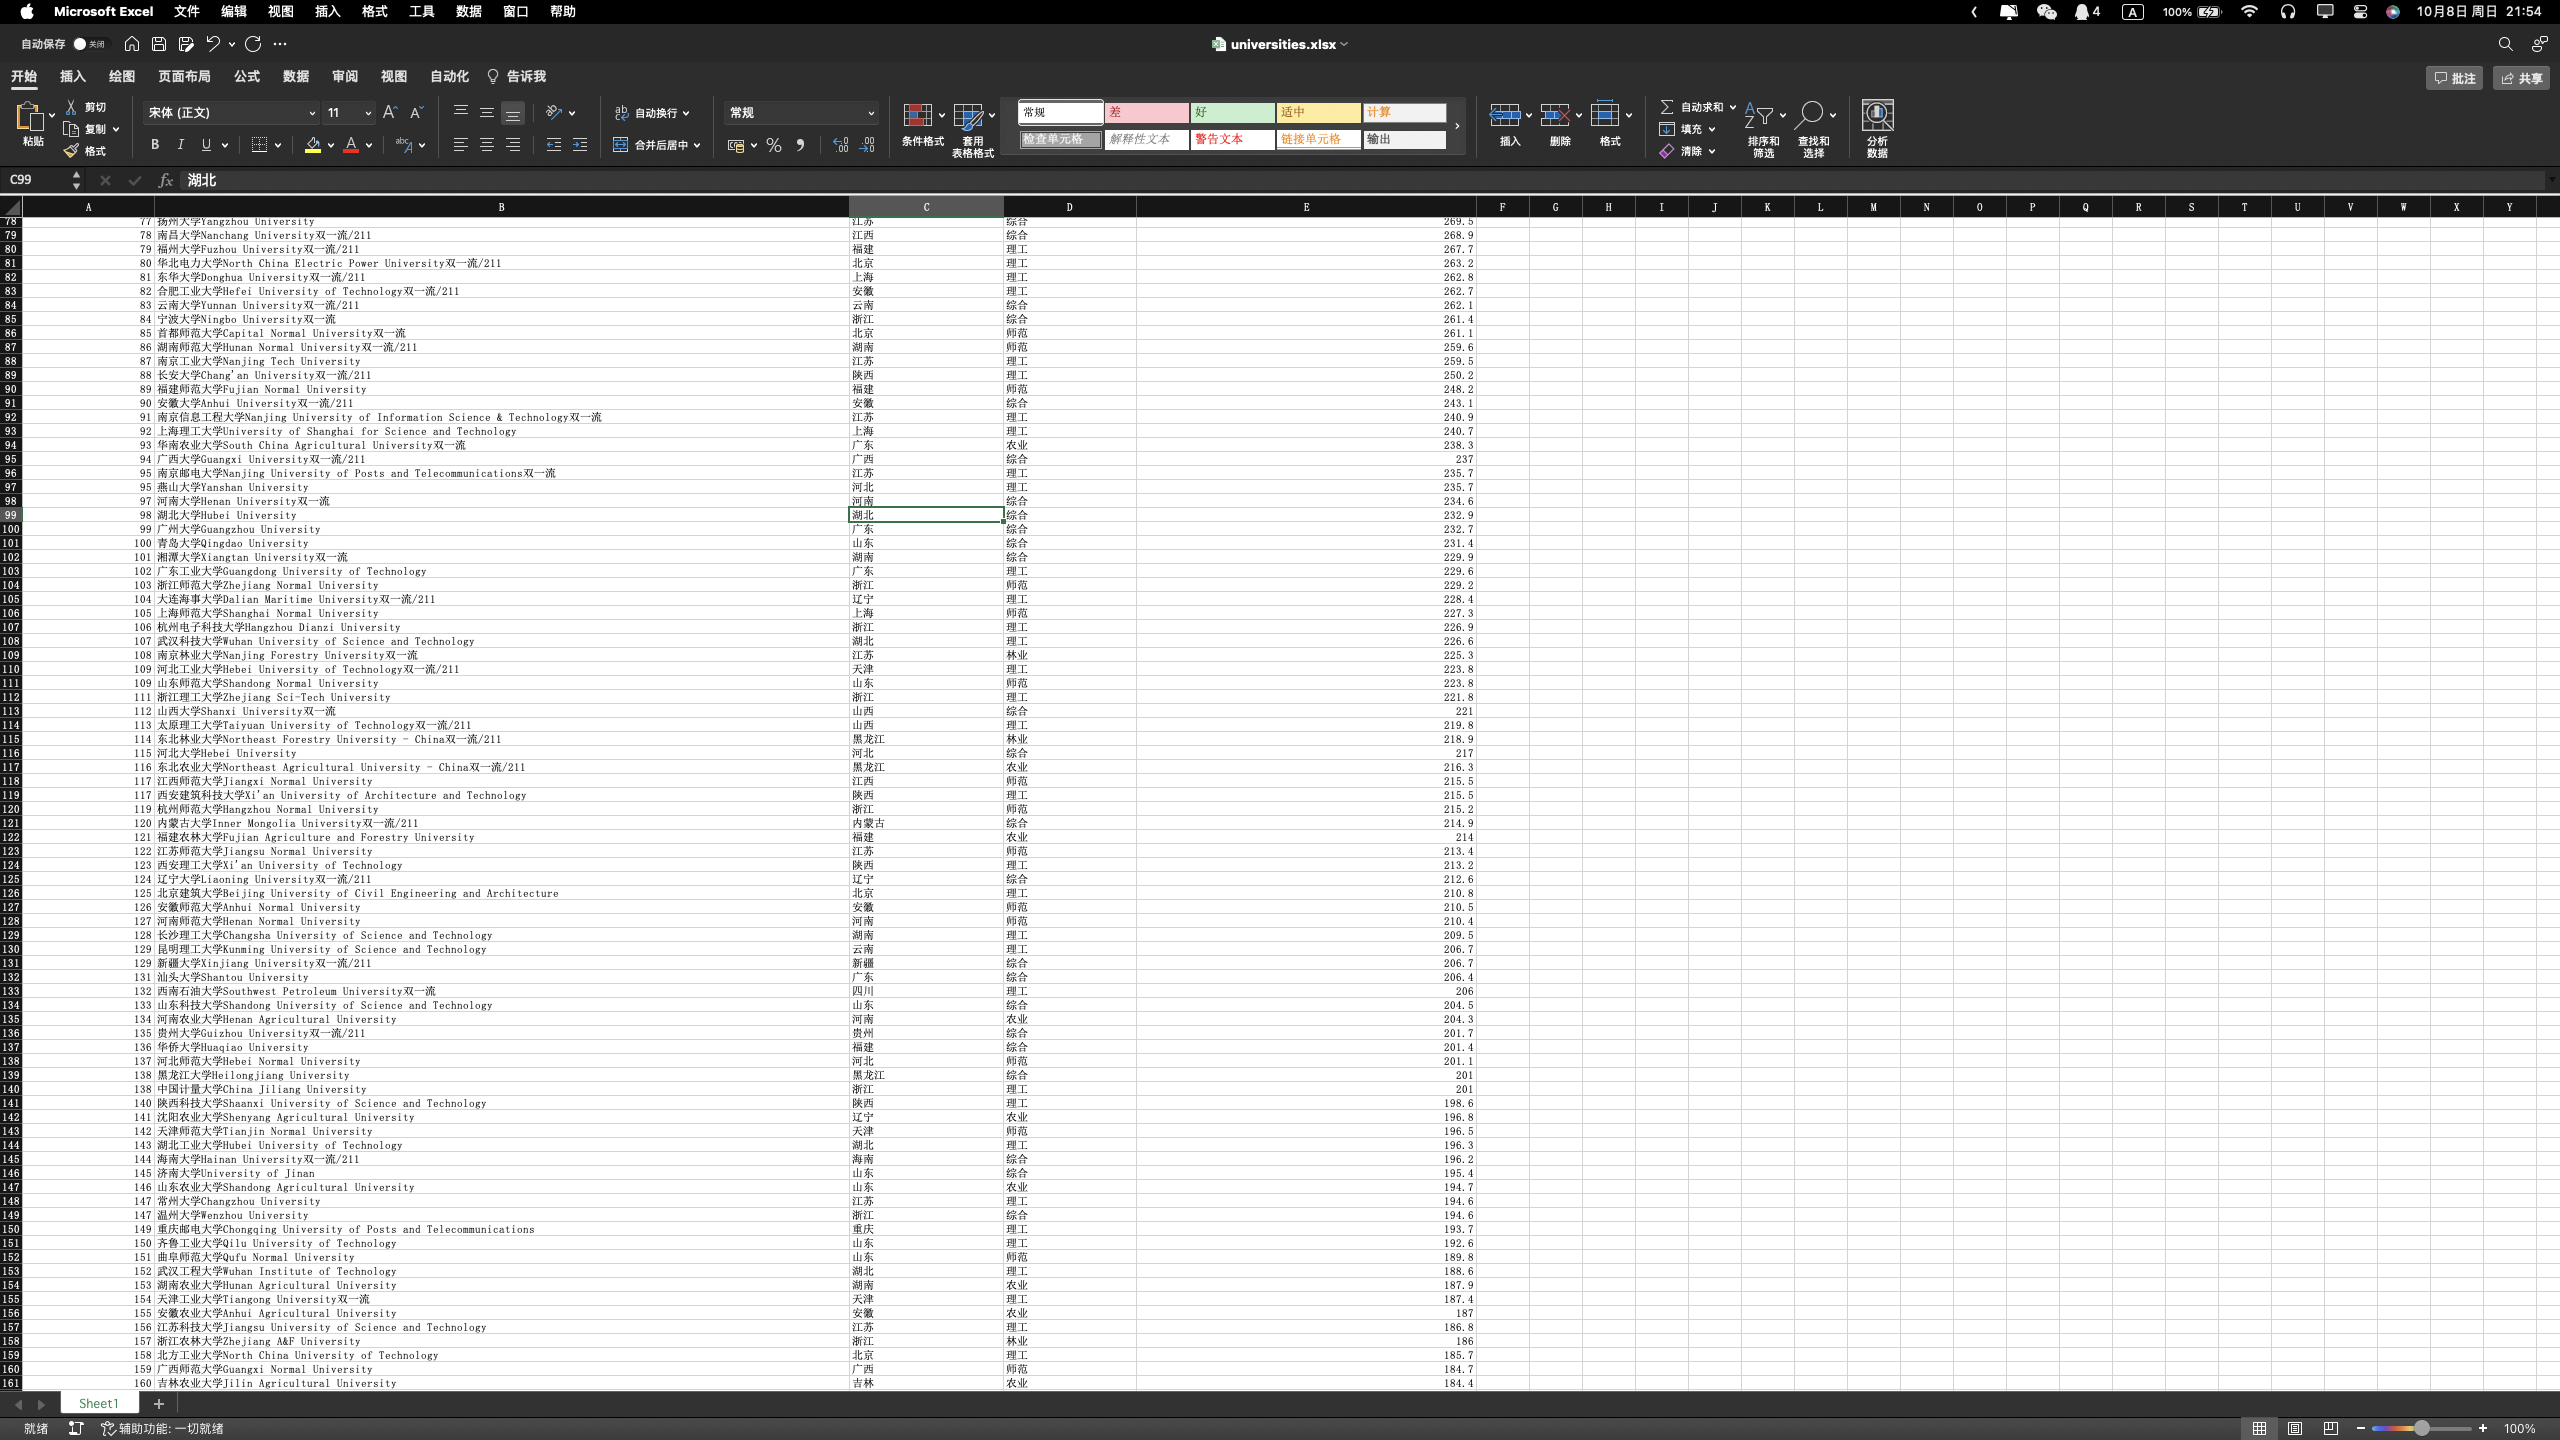Image resolution: width=2560 pixels, height=1440 pixels.
Task: Open the 数据 menu in macOS menu bar
Action: [468, 12]
